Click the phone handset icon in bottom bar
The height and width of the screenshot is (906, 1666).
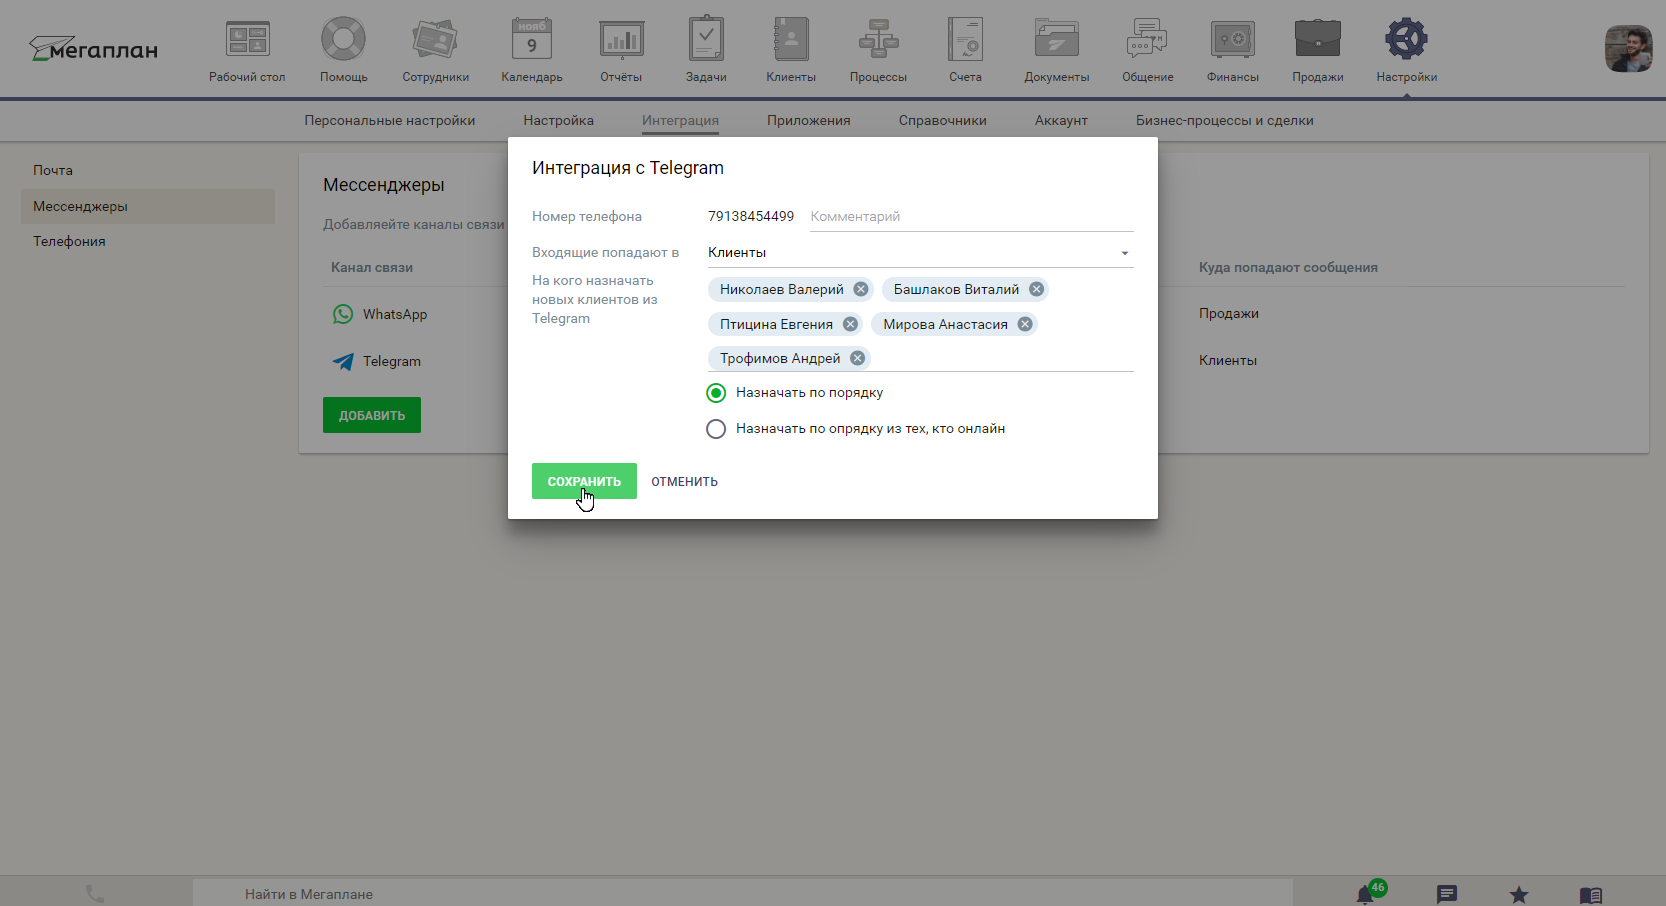tap(95, 894)
